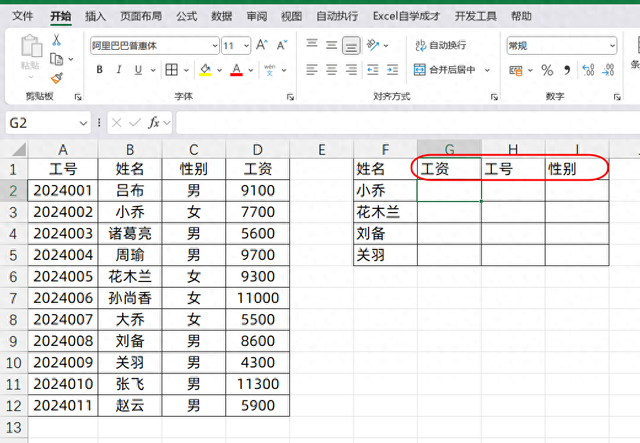Click cell with salary 11300
This screenshot has height=443, width=640.
click(x=258, y=384)
